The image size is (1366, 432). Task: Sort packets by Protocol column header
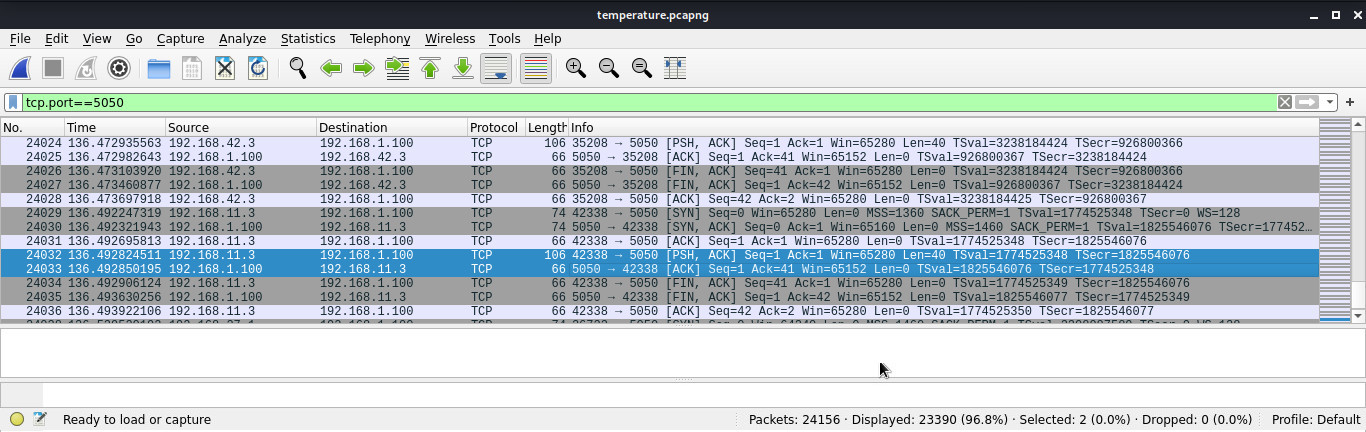494,128
